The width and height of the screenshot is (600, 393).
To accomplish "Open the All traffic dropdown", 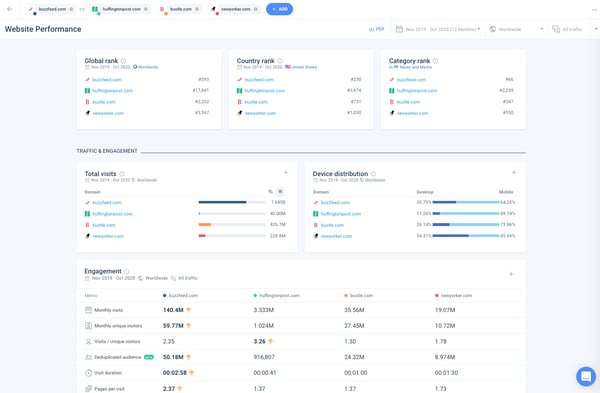I will pos(574,29).
